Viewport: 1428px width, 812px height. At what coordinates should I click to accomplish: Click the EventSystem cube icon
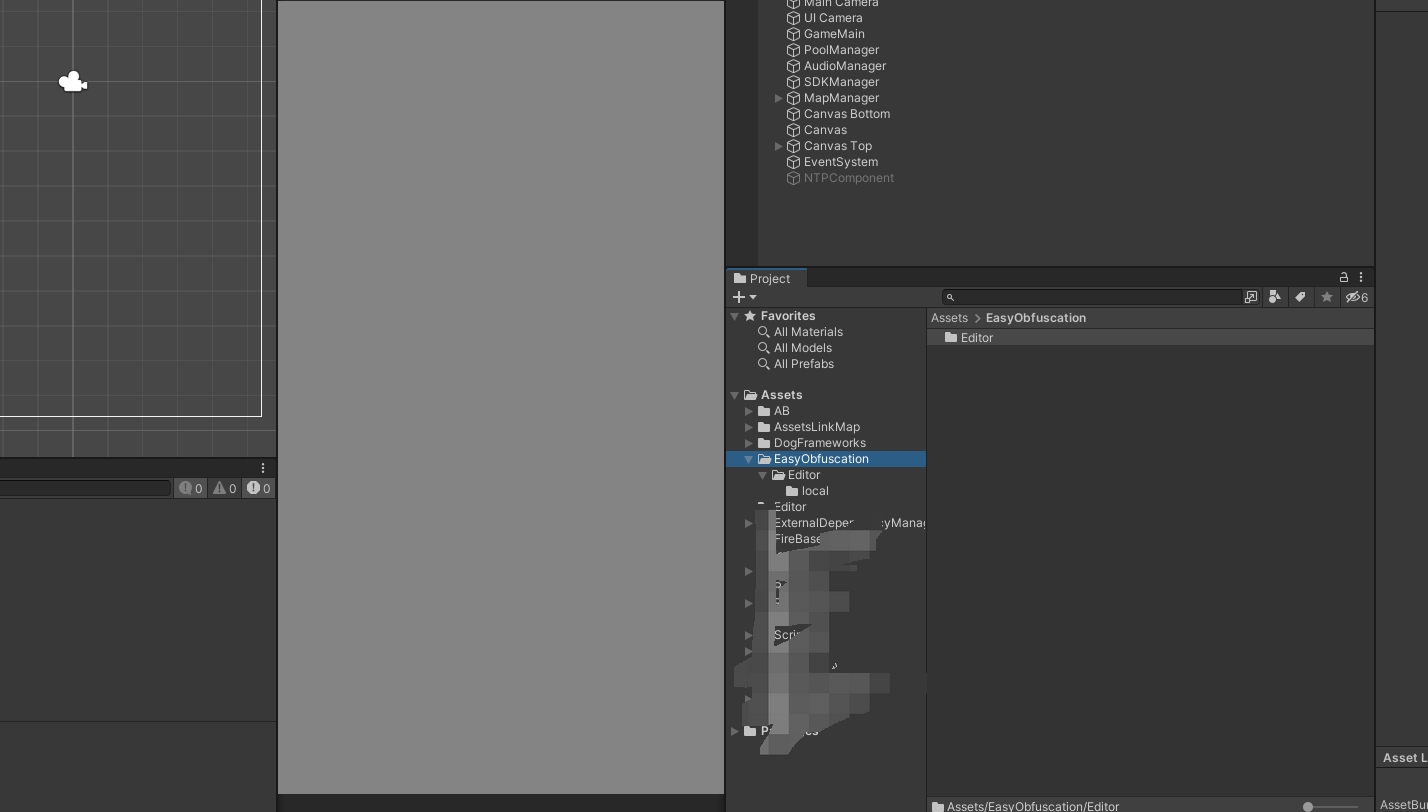[x=793, y=162]
